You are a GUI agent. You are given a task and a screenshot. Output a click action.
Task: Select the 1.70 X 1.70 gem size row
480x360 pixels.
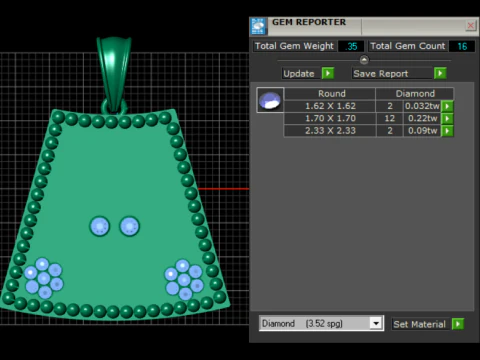362,119
